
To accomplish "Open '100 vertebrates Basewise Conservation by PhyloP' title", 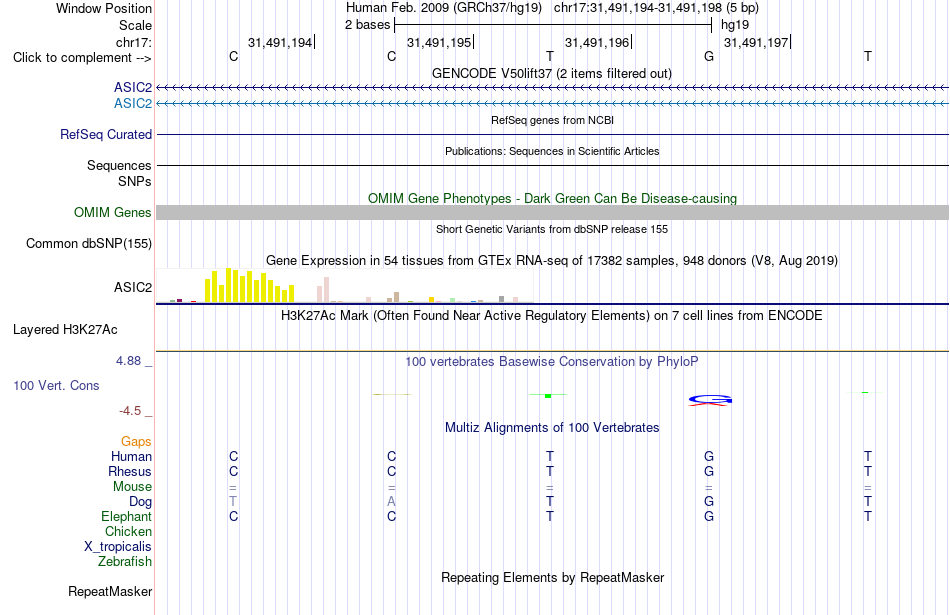I will tap(552, 362).
